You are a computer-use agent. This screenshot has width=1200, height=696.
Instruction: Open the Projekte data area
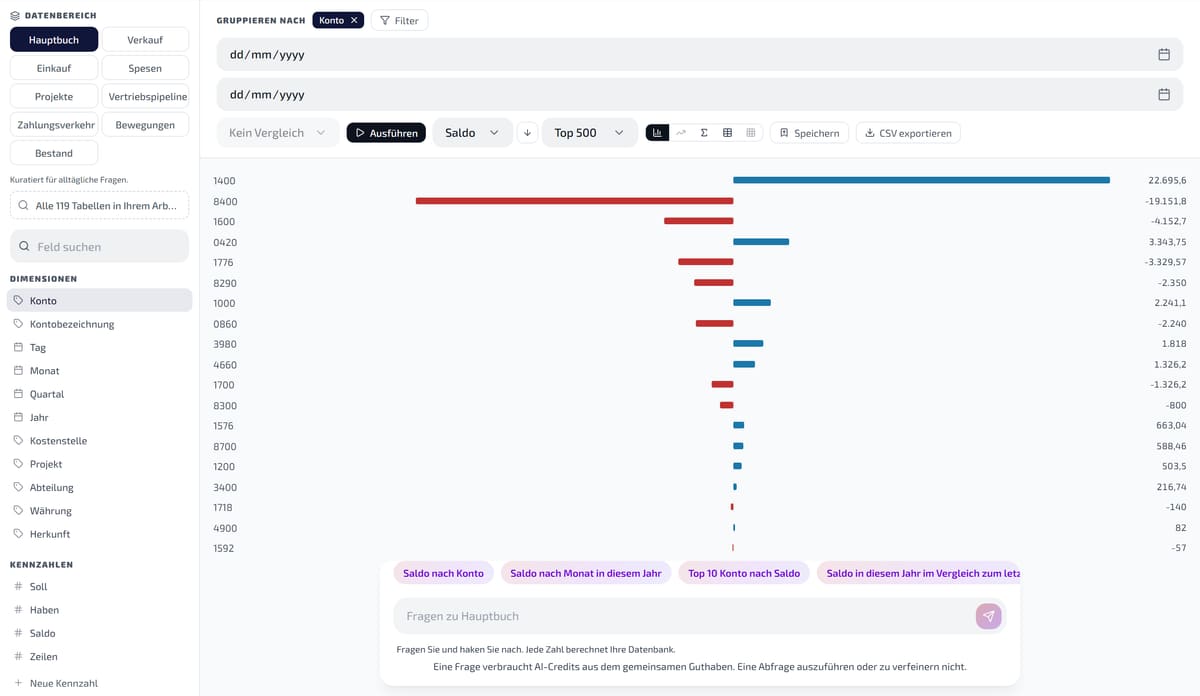54,97
